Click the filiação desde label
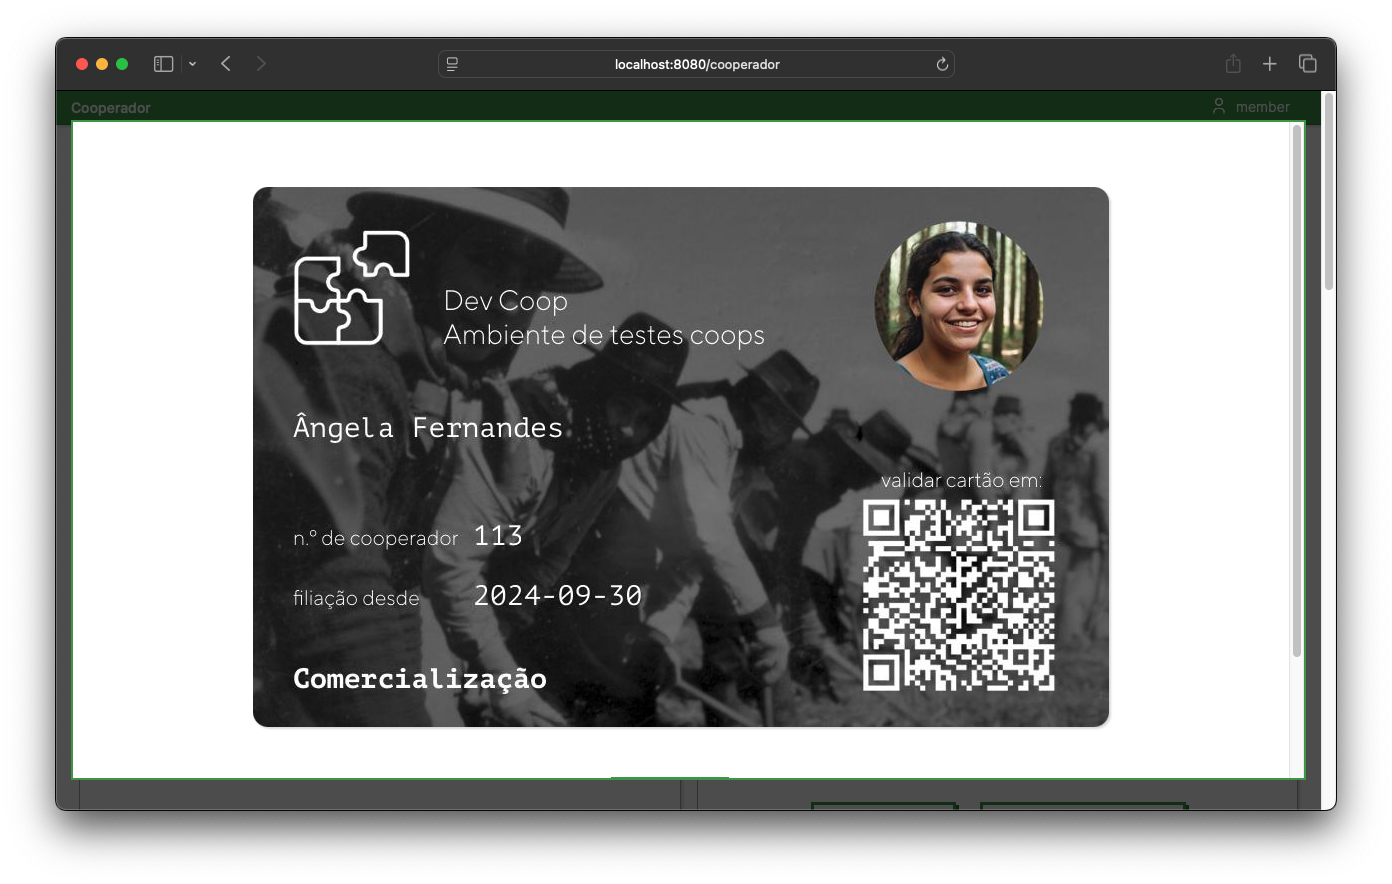The image size is (1392, 884). pyautogui.click(x=356, y=598)
